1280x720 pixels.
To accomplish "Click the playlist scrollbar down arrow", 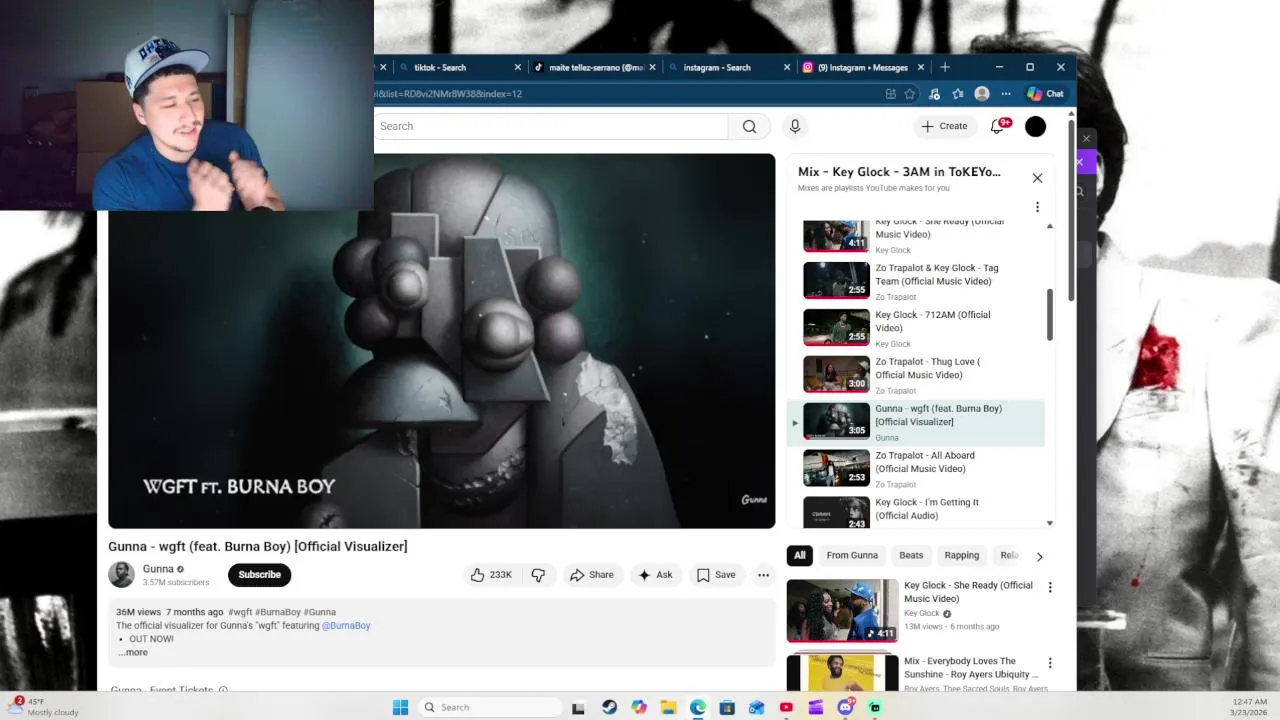I will pyautogui.click(x=1050, y=523).
